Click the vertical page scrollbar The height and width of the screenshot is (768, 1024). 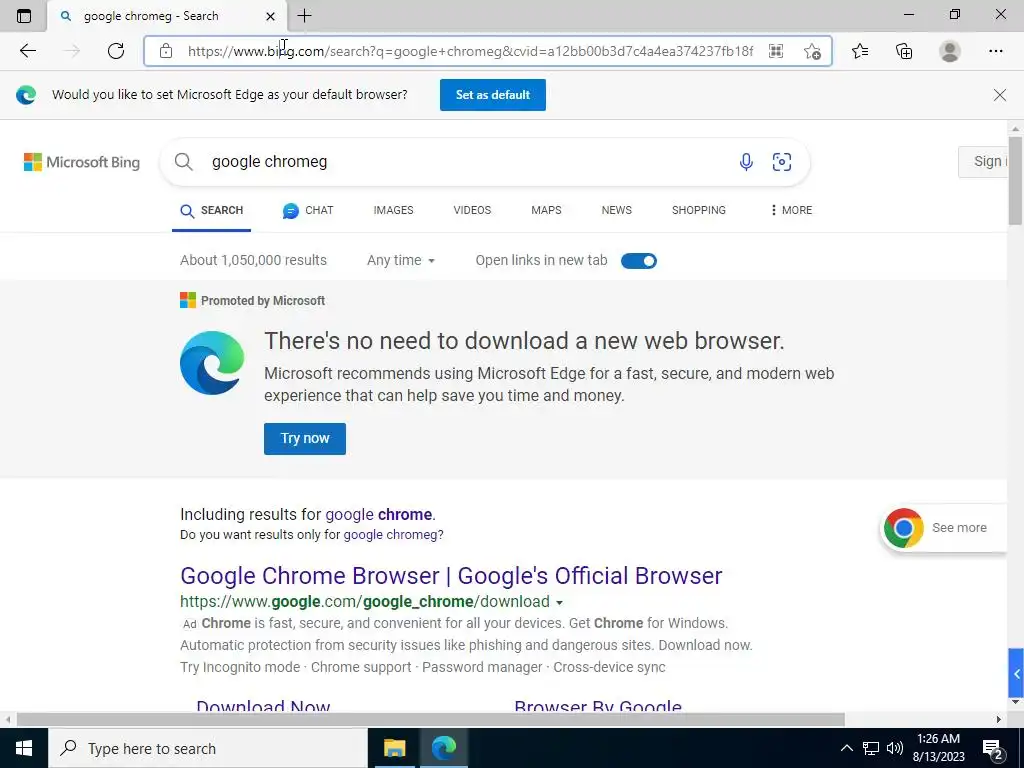1015,180
